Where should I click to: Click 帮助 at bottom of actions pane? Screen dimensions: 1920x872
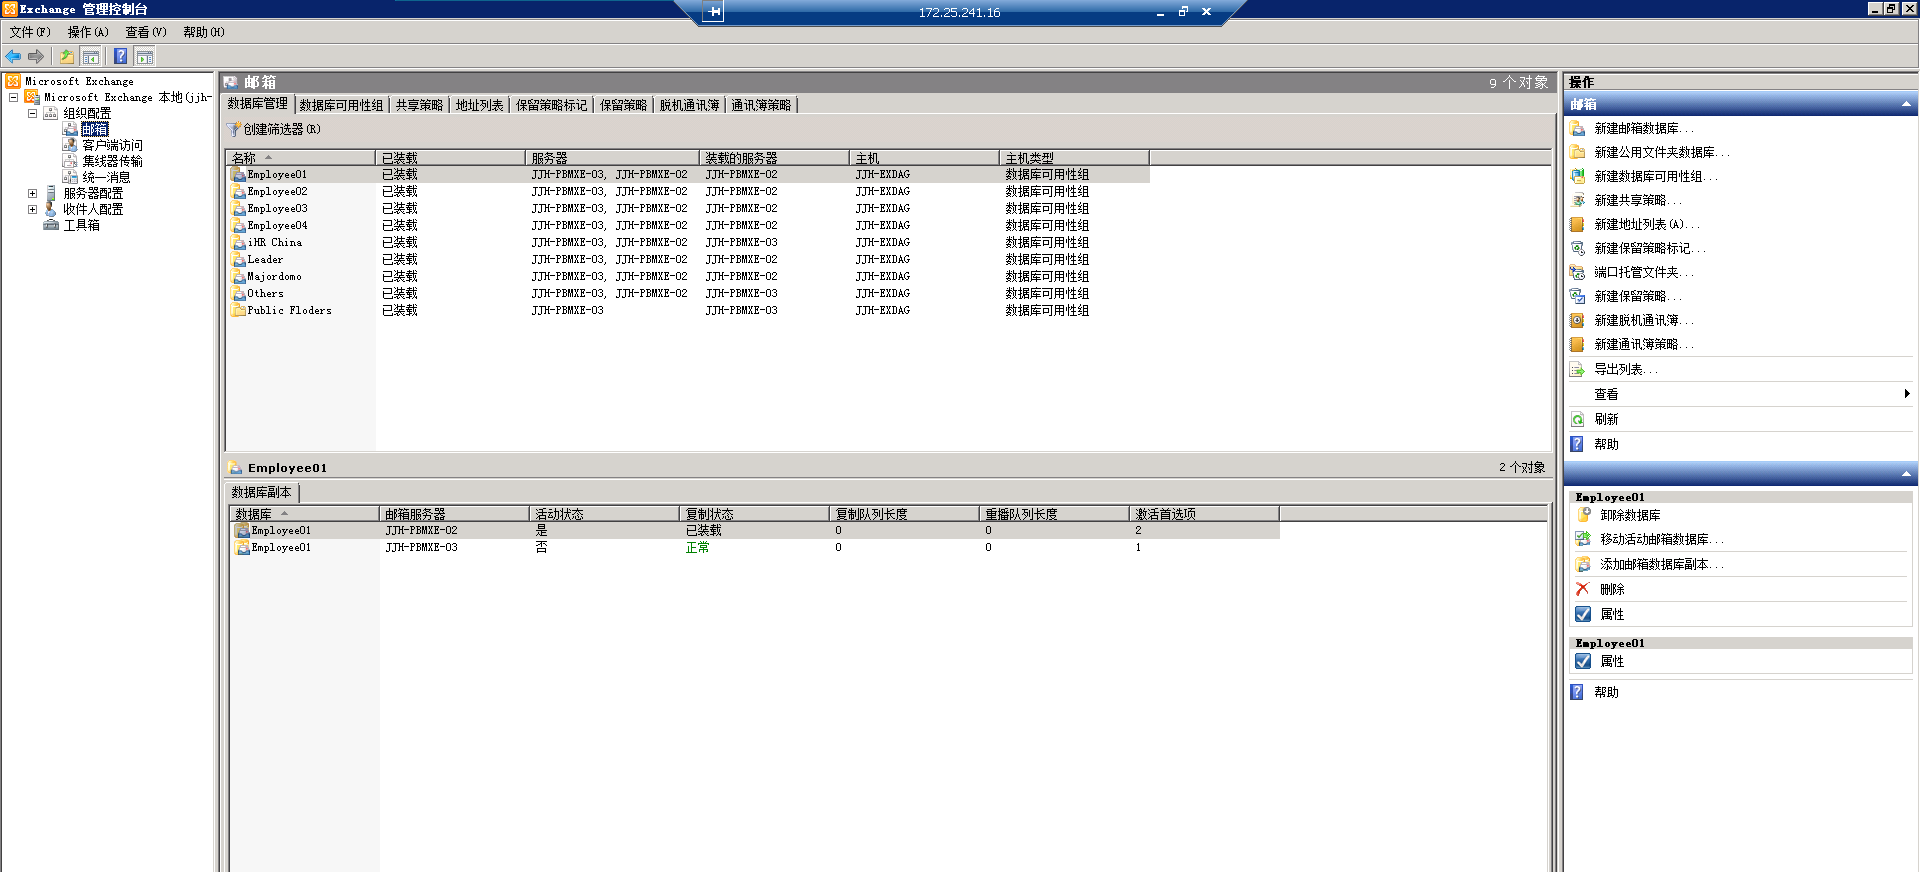click(1606, 693)
